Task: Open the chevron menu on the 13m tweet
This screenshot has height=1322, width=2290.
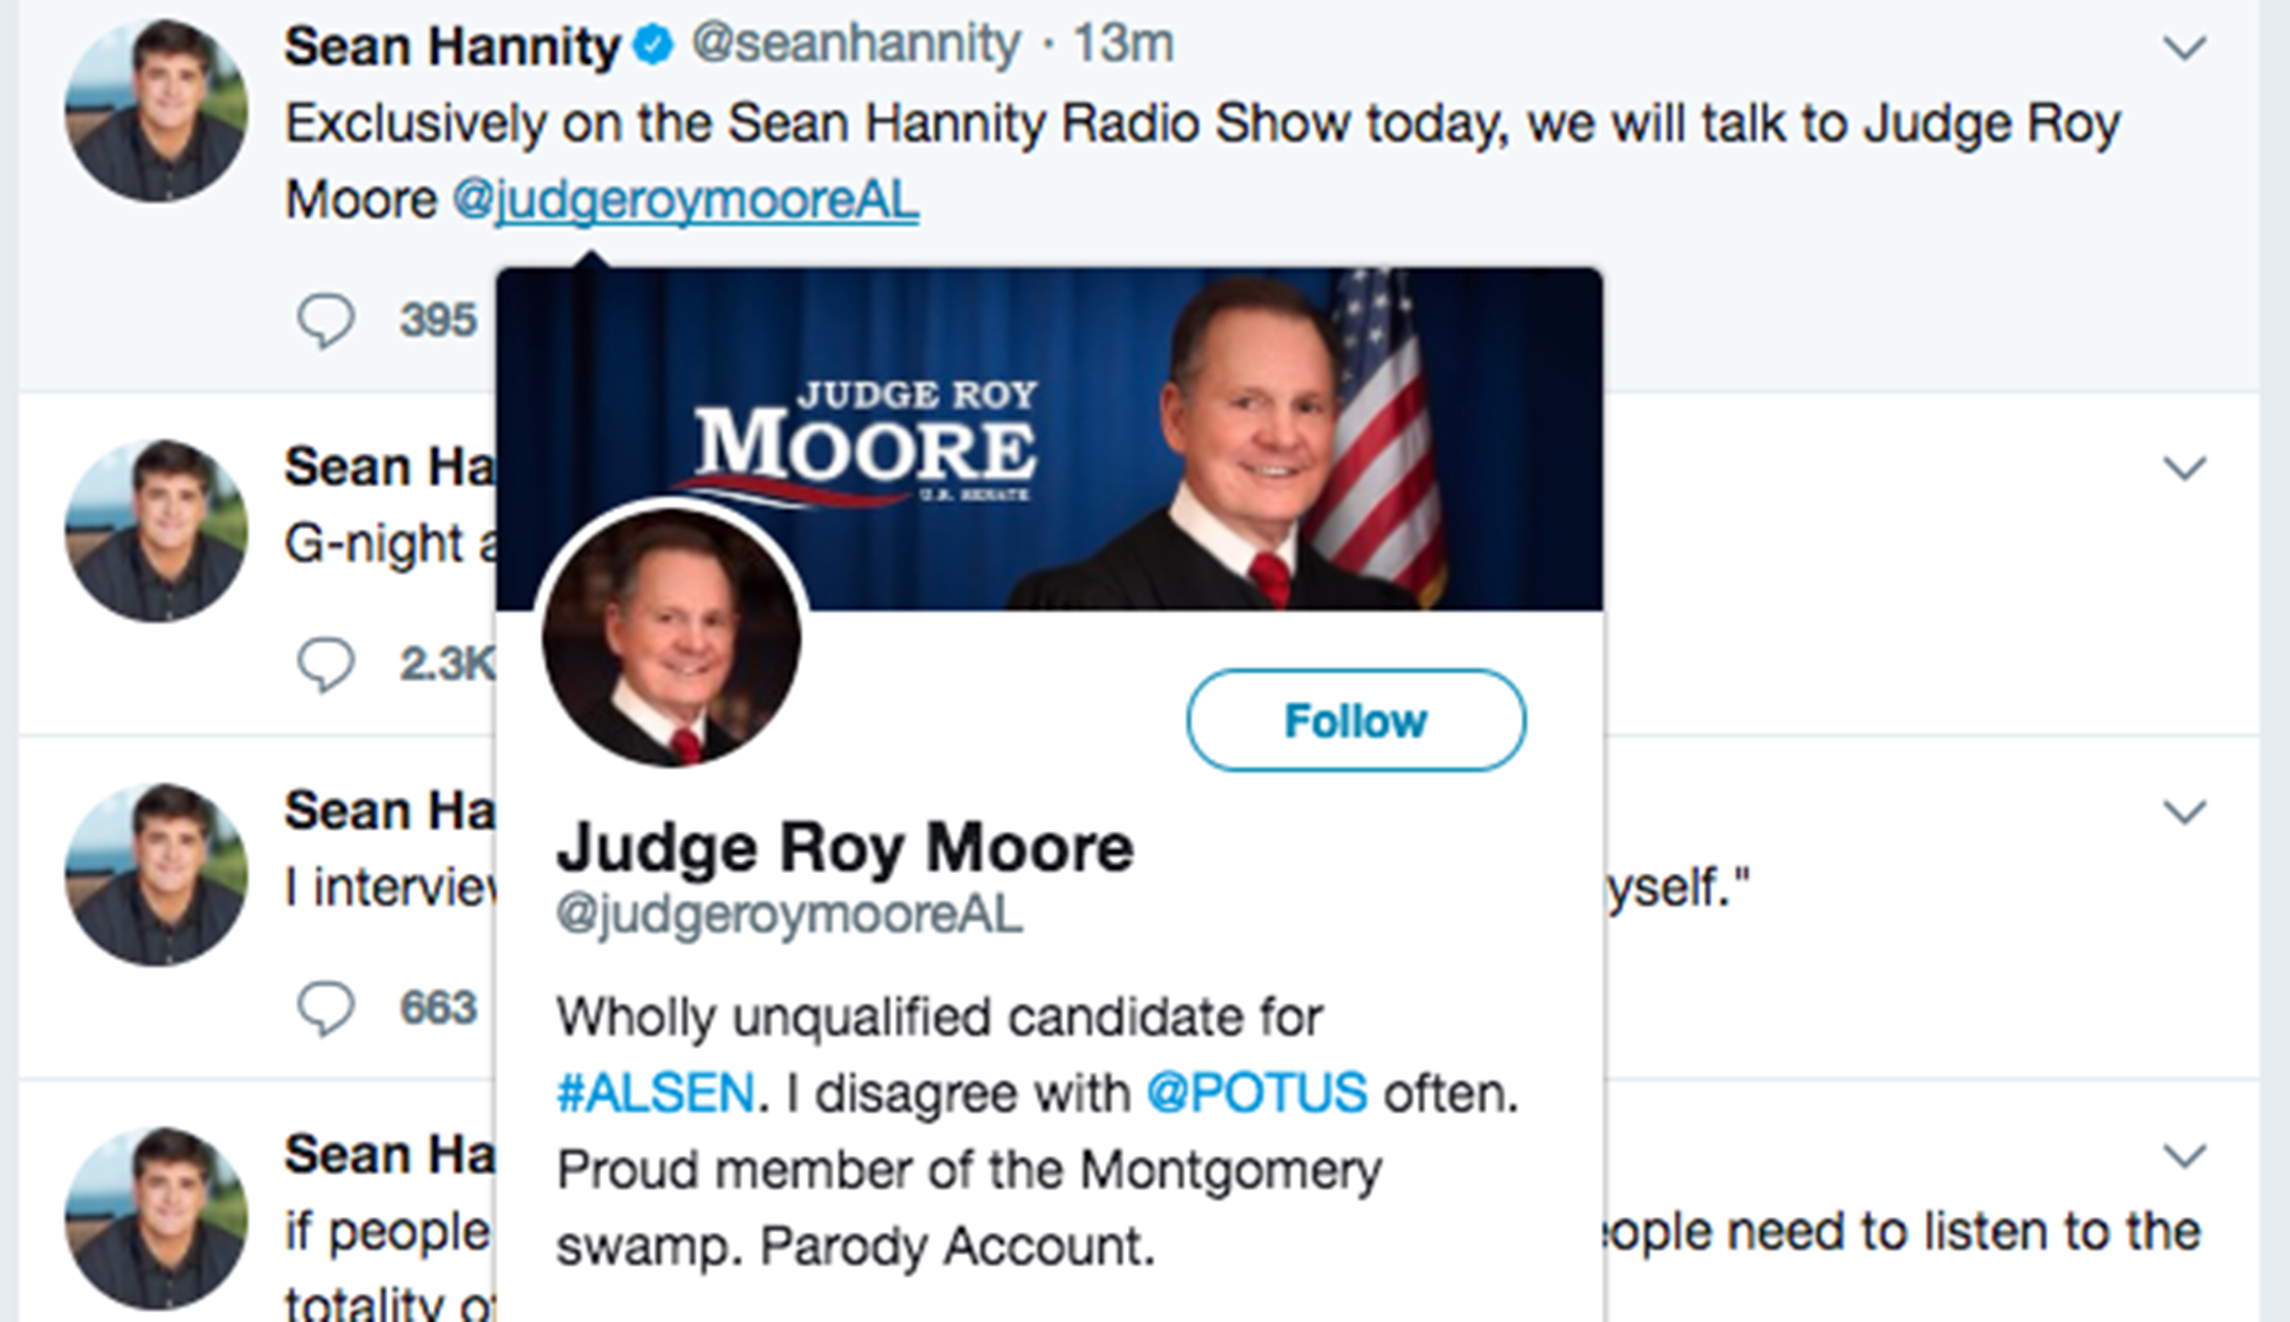Action: 2184,48
